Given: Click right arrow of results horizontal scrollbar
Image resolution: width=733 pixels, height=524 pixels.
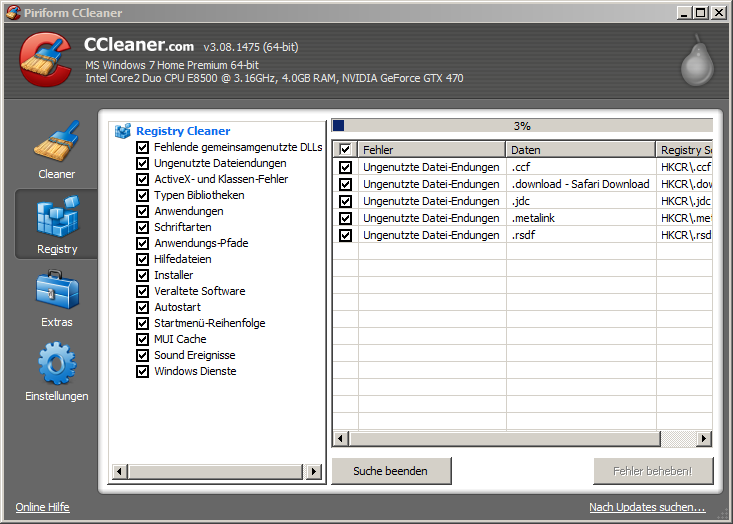Looking at the screenshot, I should [704, 438].
